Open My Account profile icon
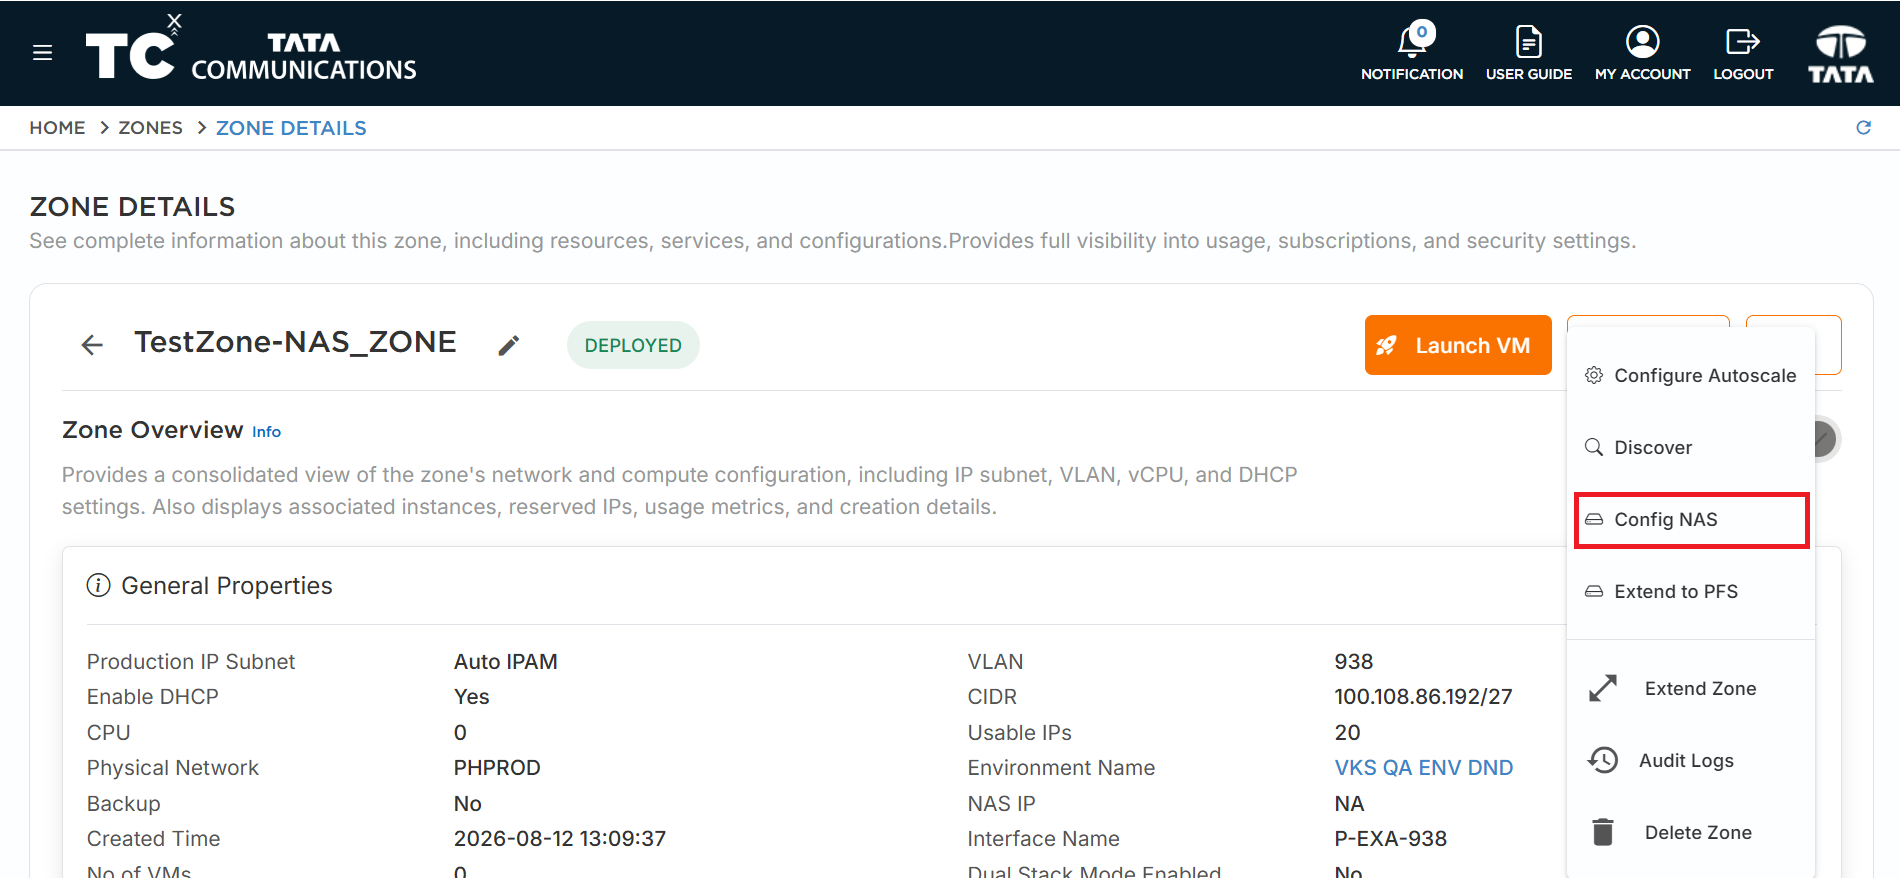This screenshot has height=878, width=1900. [x=1642, y=42]
